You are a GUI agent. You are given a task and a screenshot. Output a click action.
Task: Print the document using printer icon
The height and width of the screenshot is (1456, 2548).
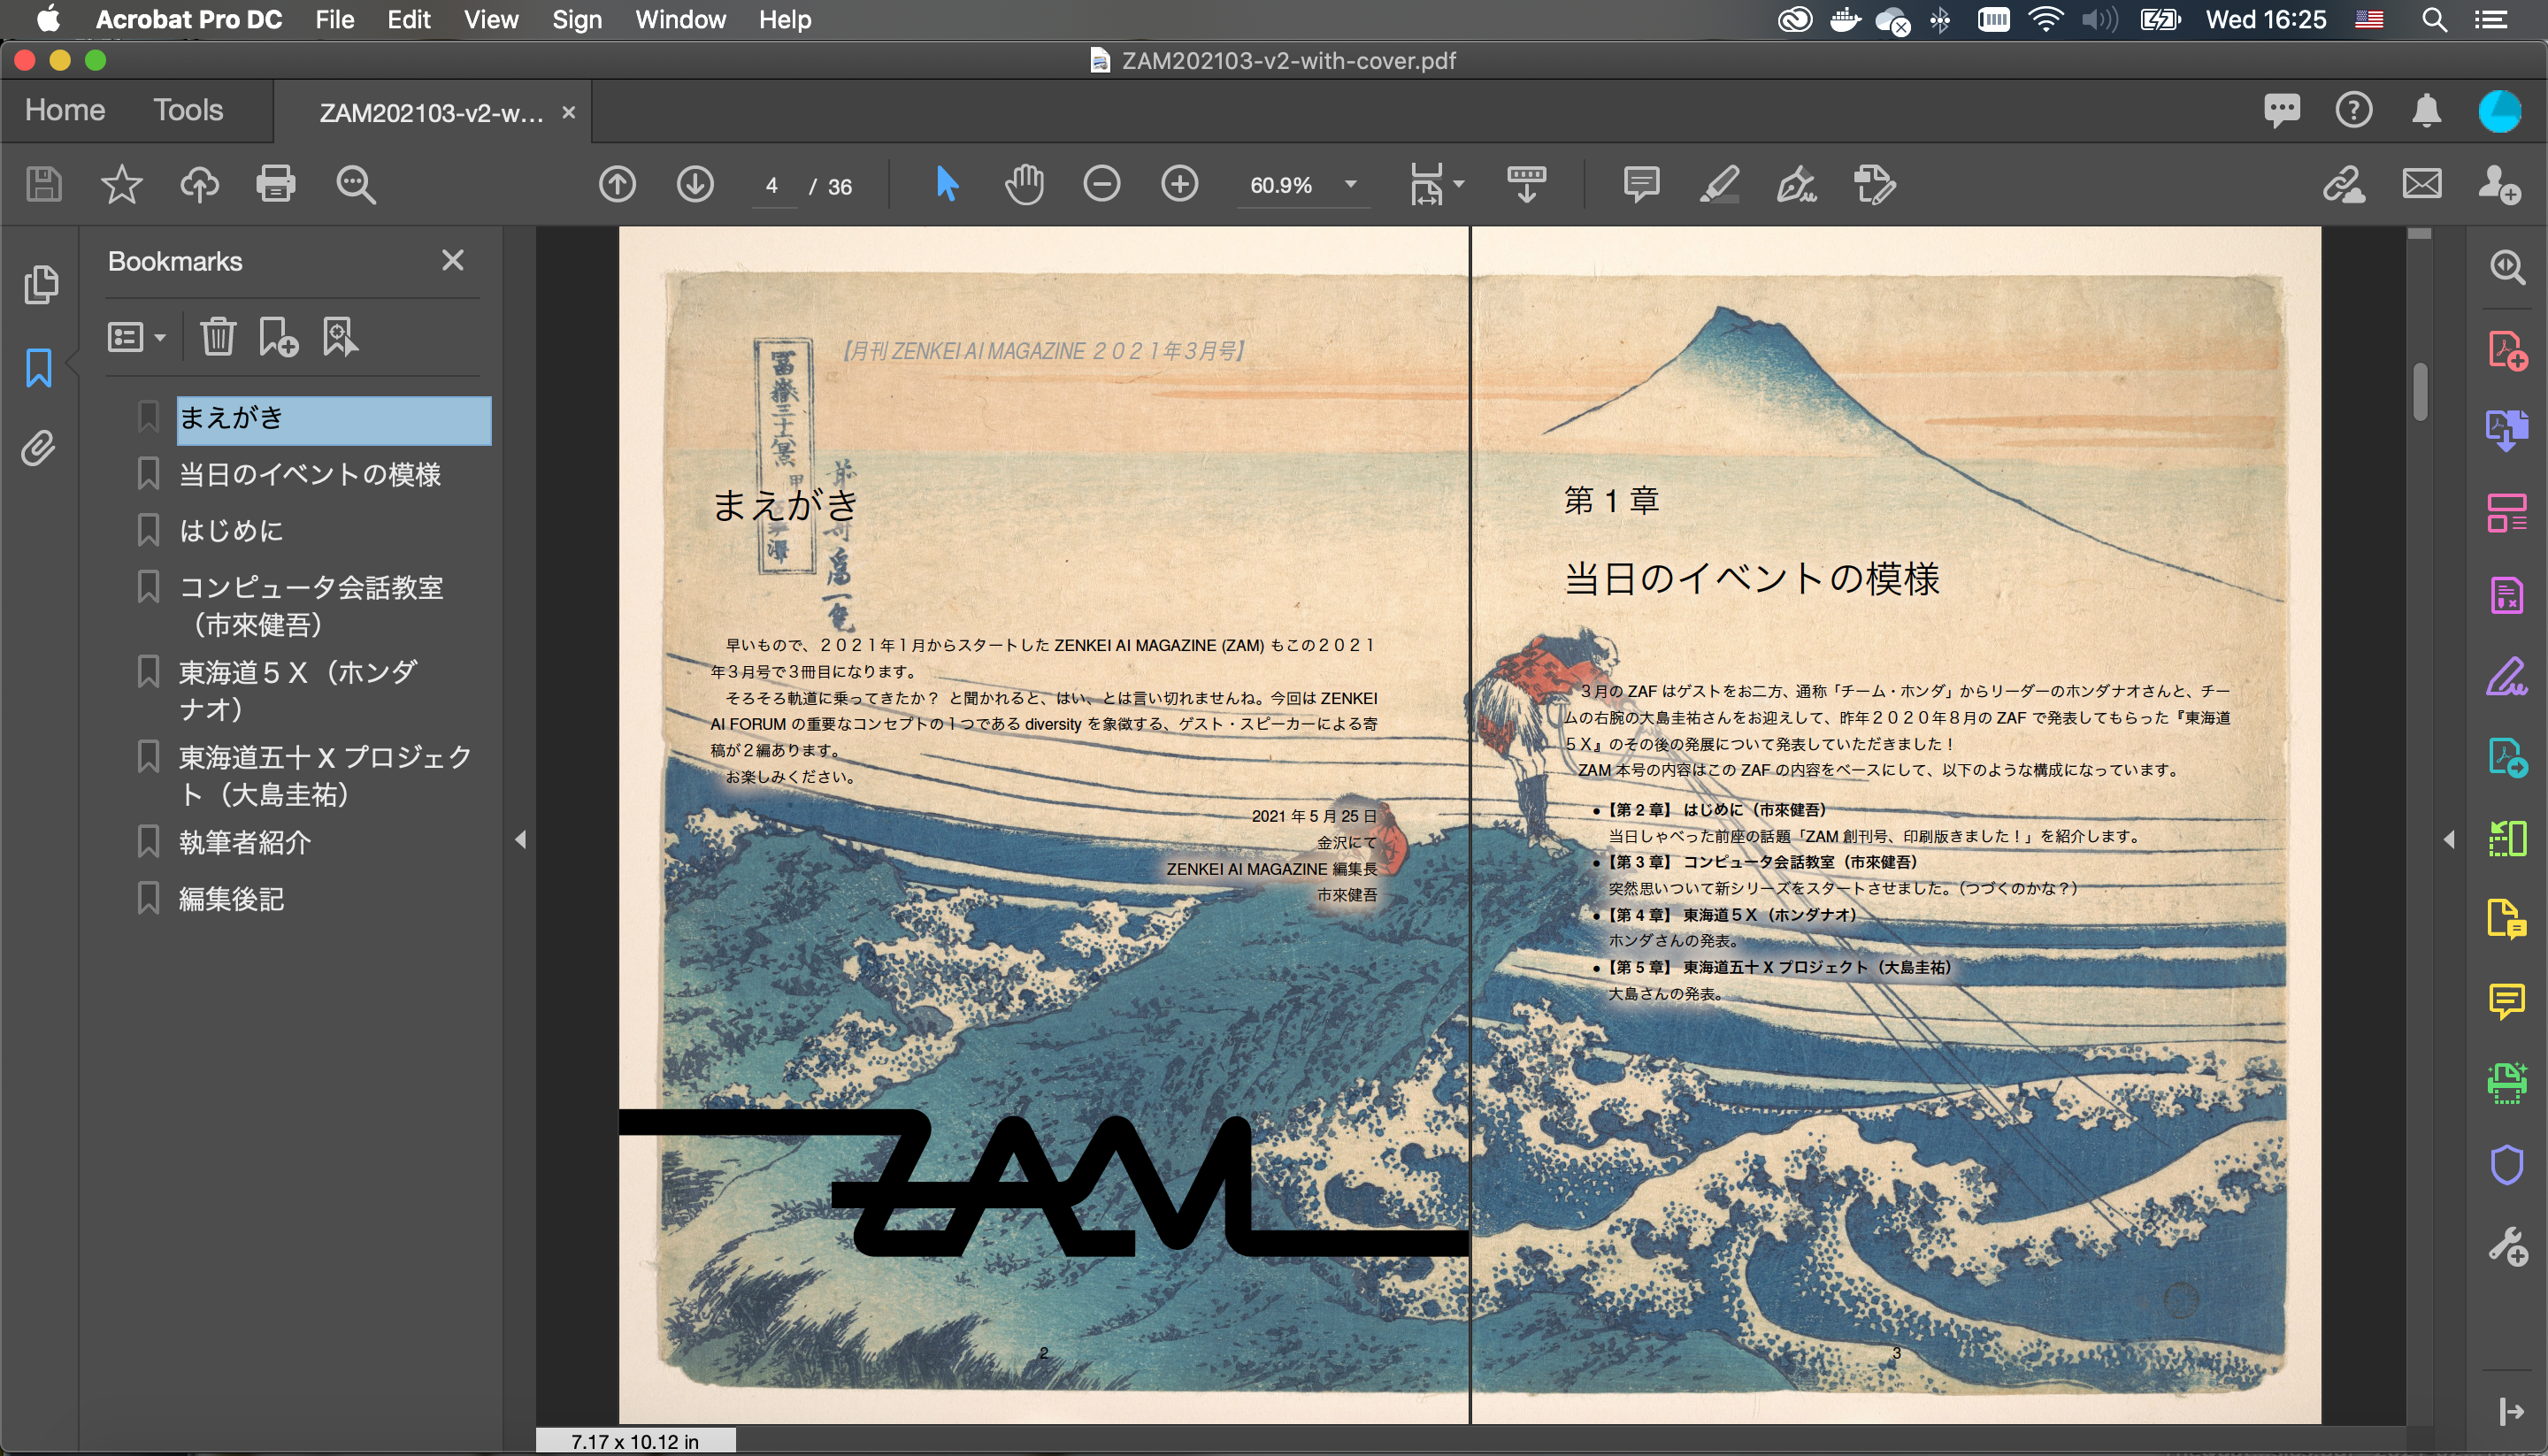click(x=276, y=185)
